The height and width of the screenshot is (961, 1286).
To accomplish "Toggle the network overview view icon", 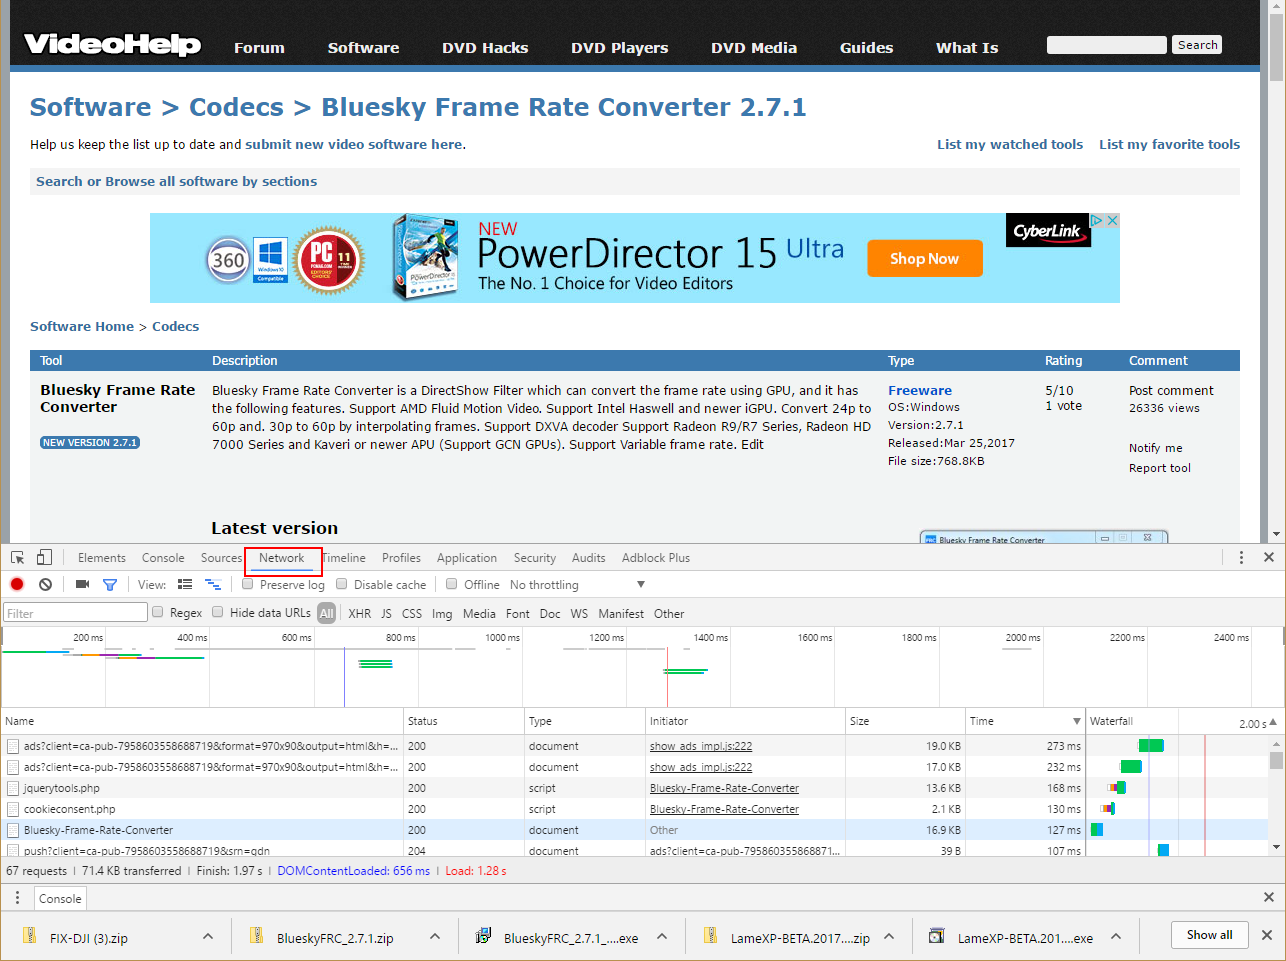I will (213, 584).
